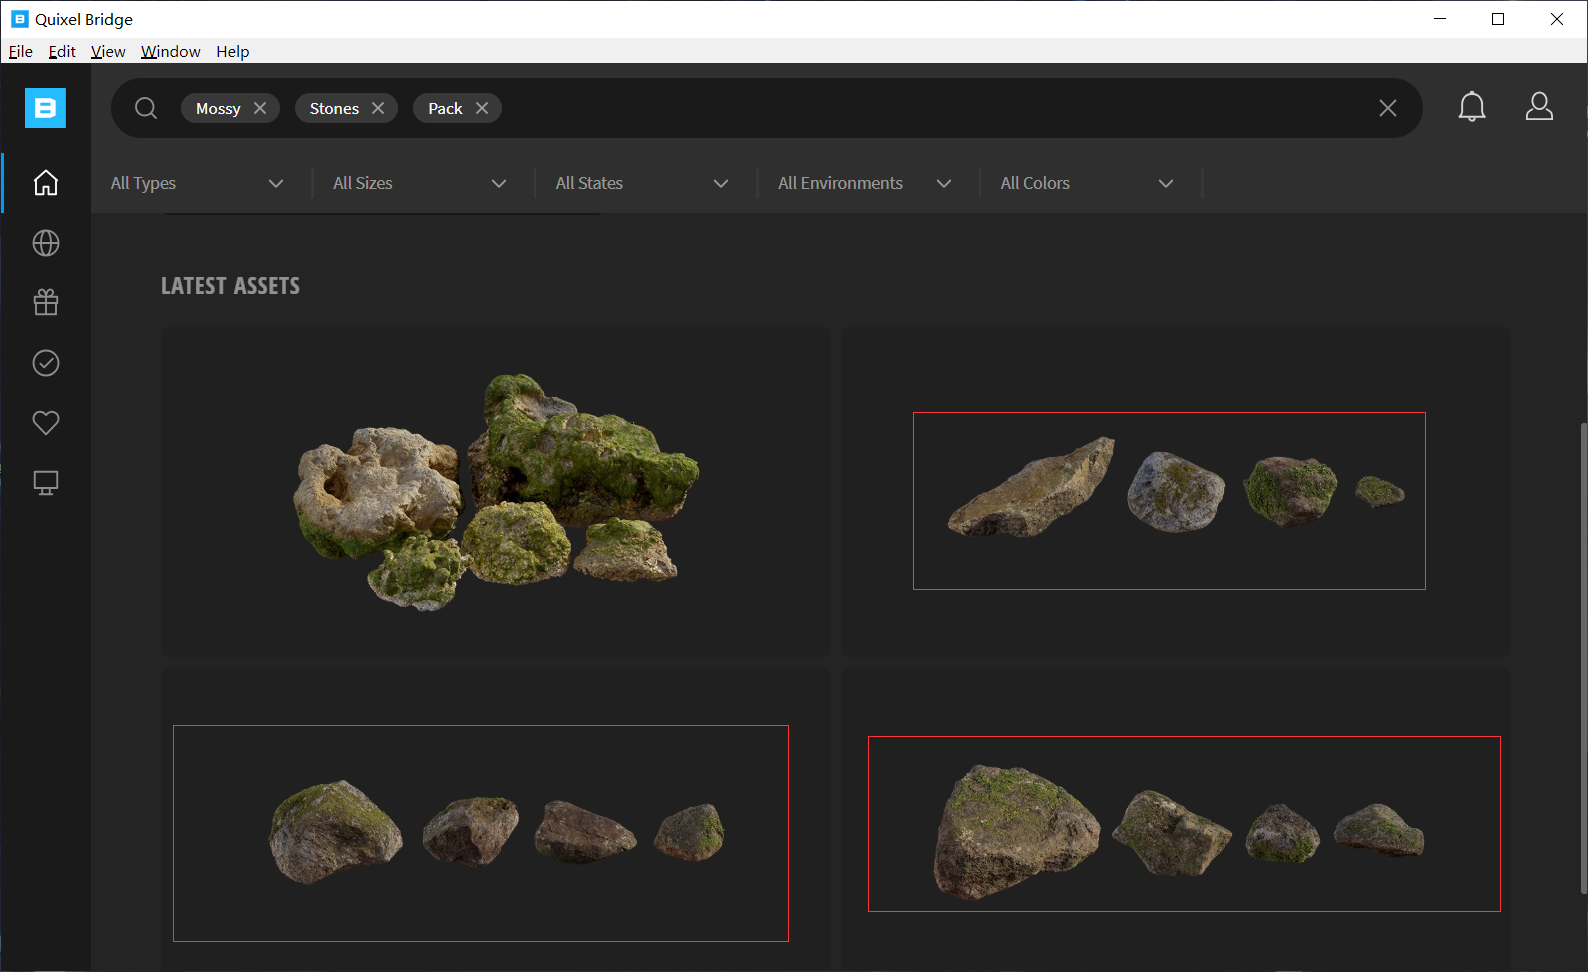The image size is (1588, 972).
Task: Click the vertical scrollbar of asset list
Action: click(x=1583, y=658)
